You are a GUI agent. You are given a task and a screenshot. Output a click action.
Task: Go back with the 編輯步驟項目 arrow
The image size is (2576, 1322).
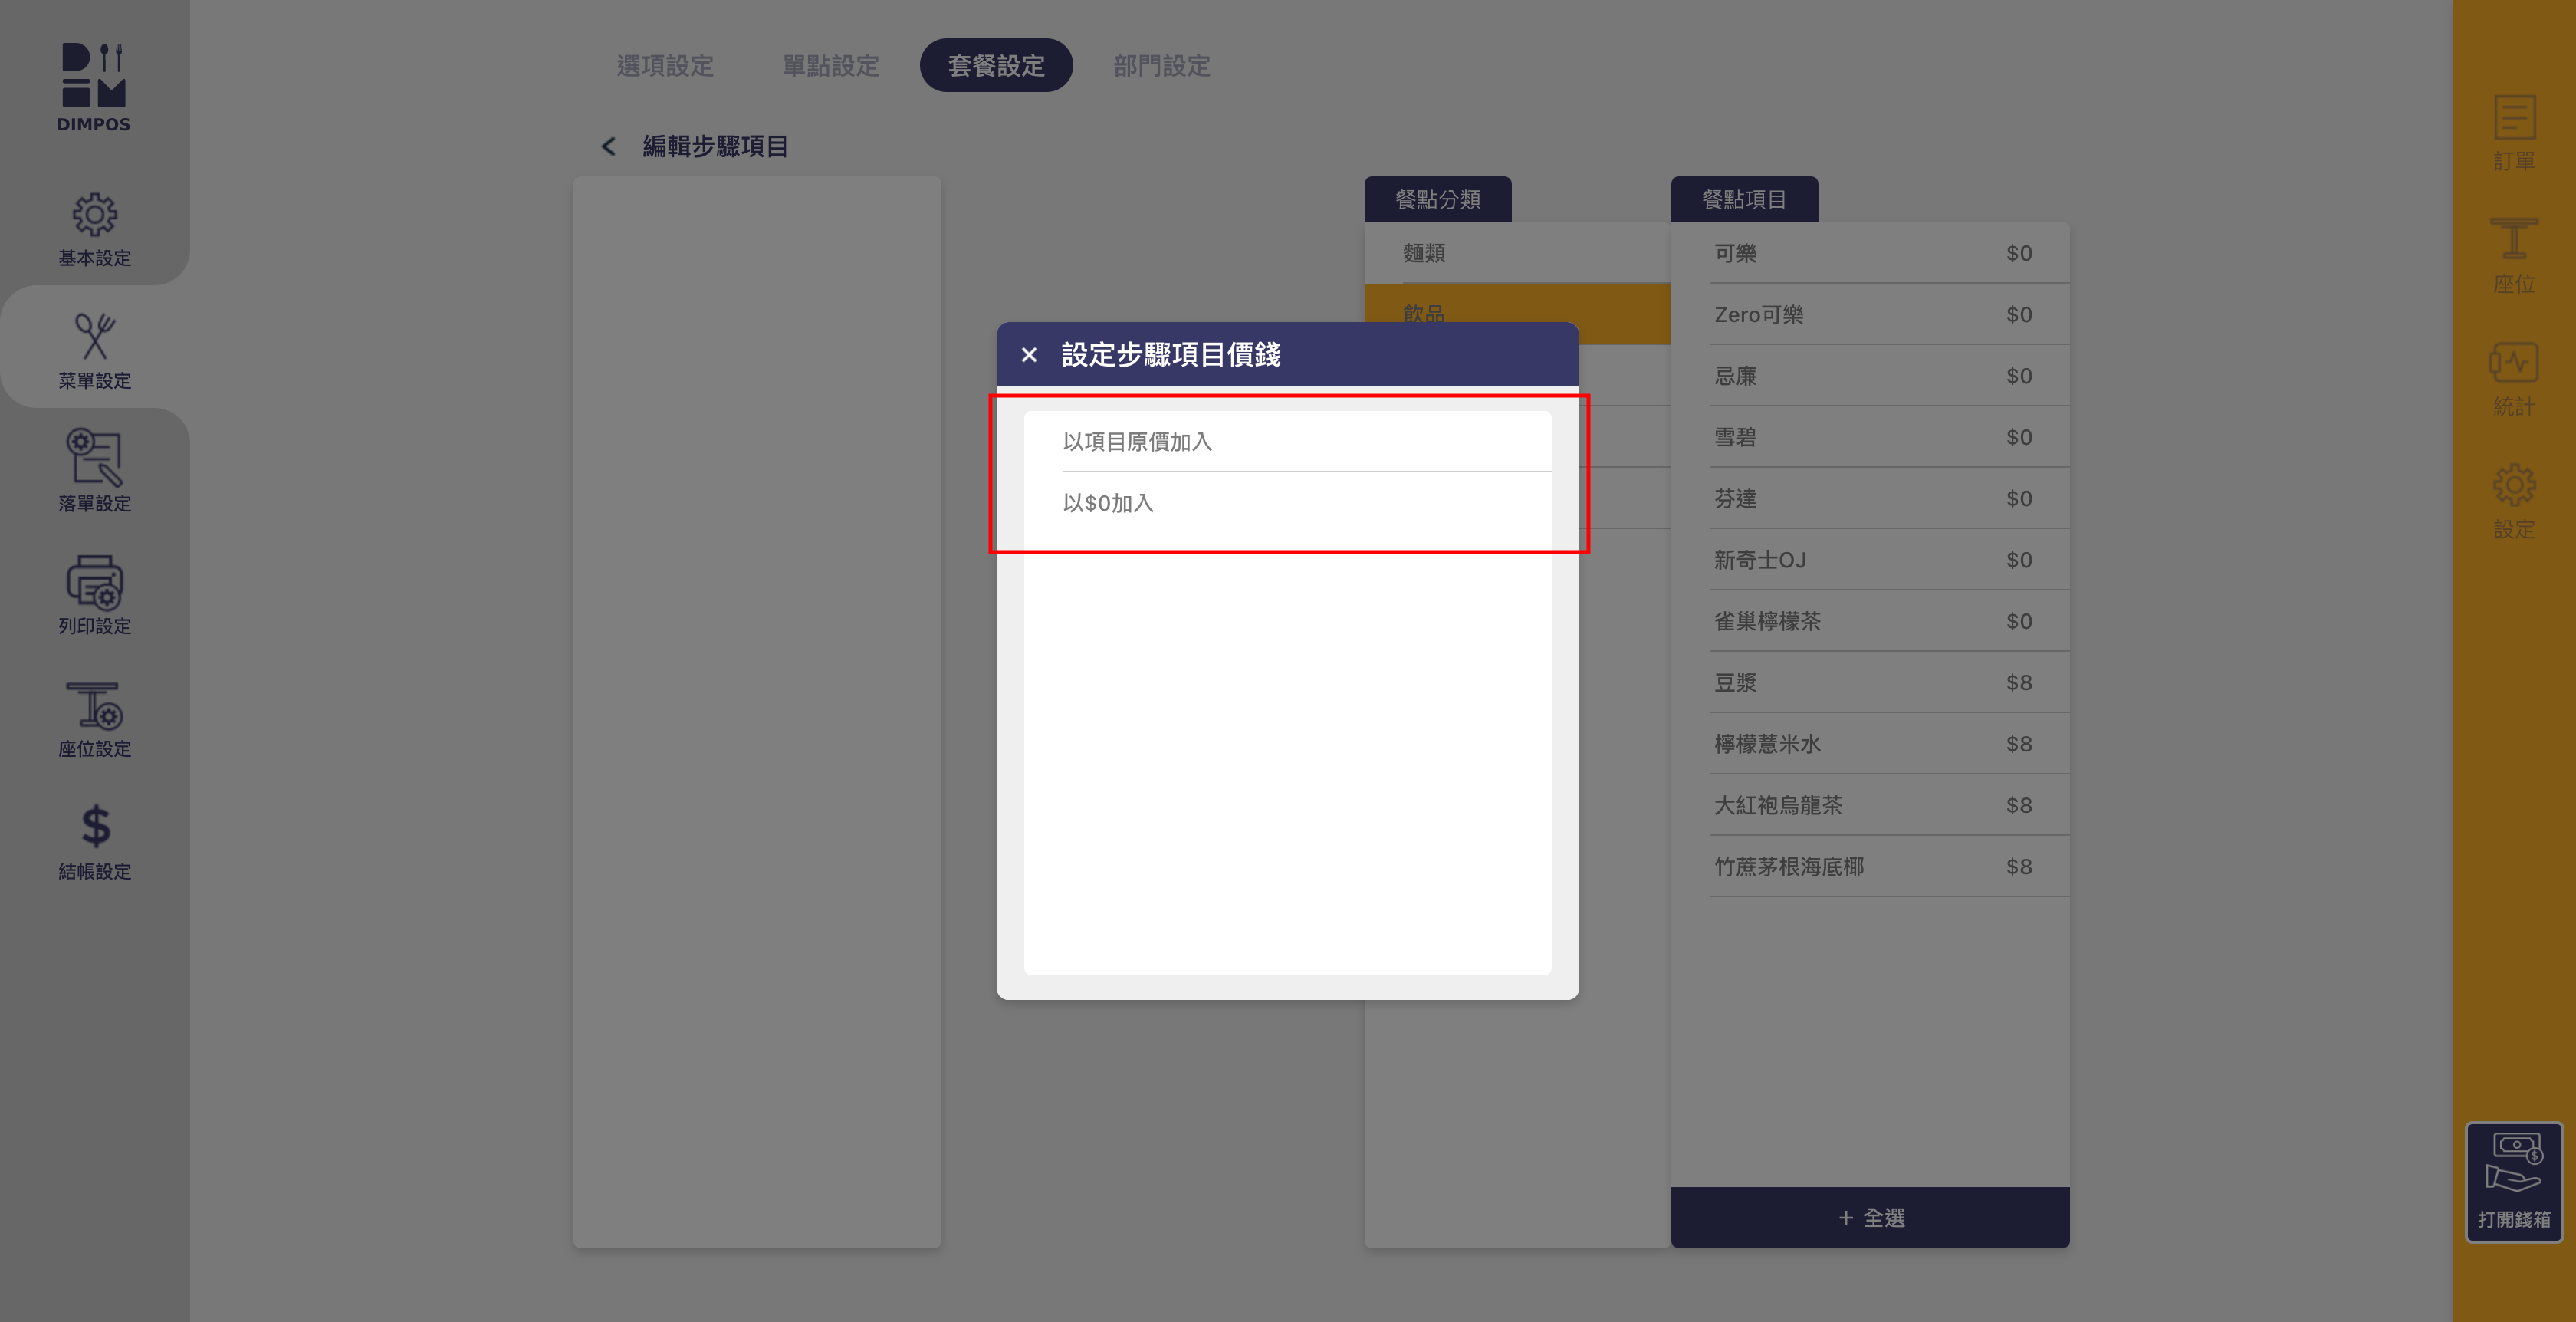(608, 147)
